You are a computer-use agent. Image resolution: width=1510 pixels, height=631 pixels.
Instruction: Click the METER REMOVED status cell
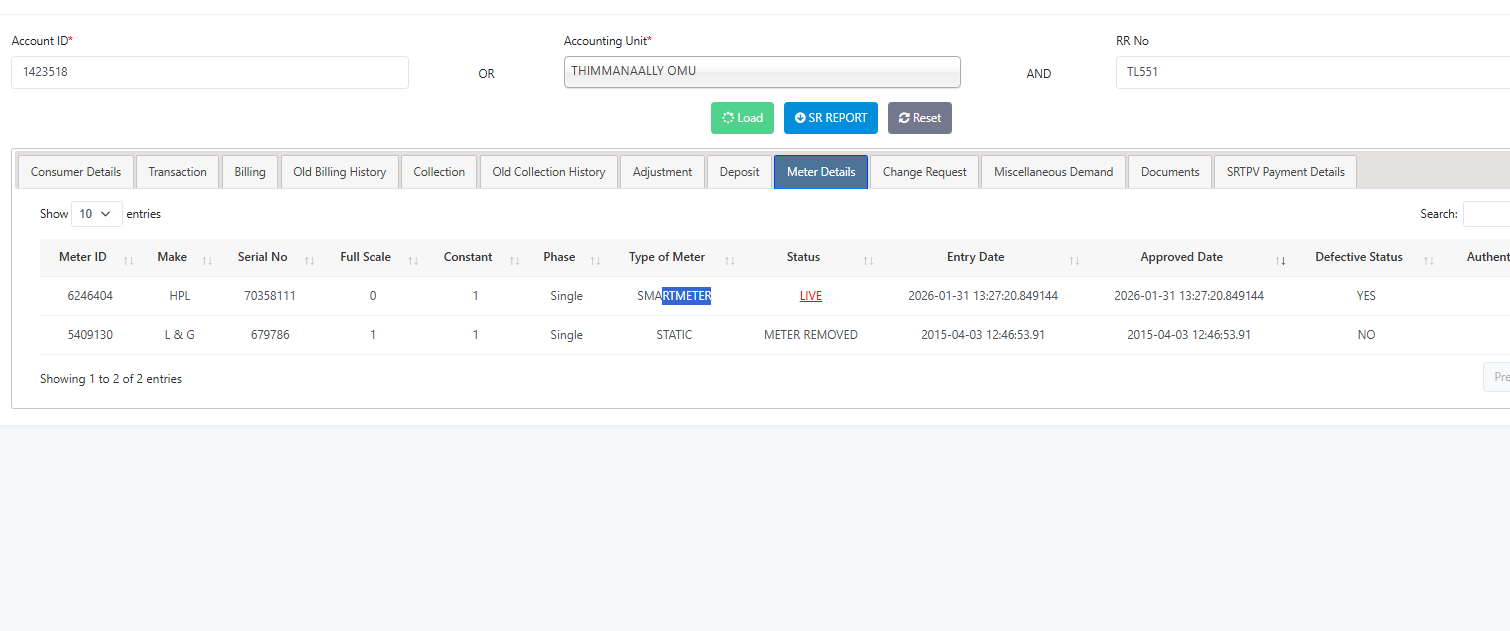click(811, 335)
